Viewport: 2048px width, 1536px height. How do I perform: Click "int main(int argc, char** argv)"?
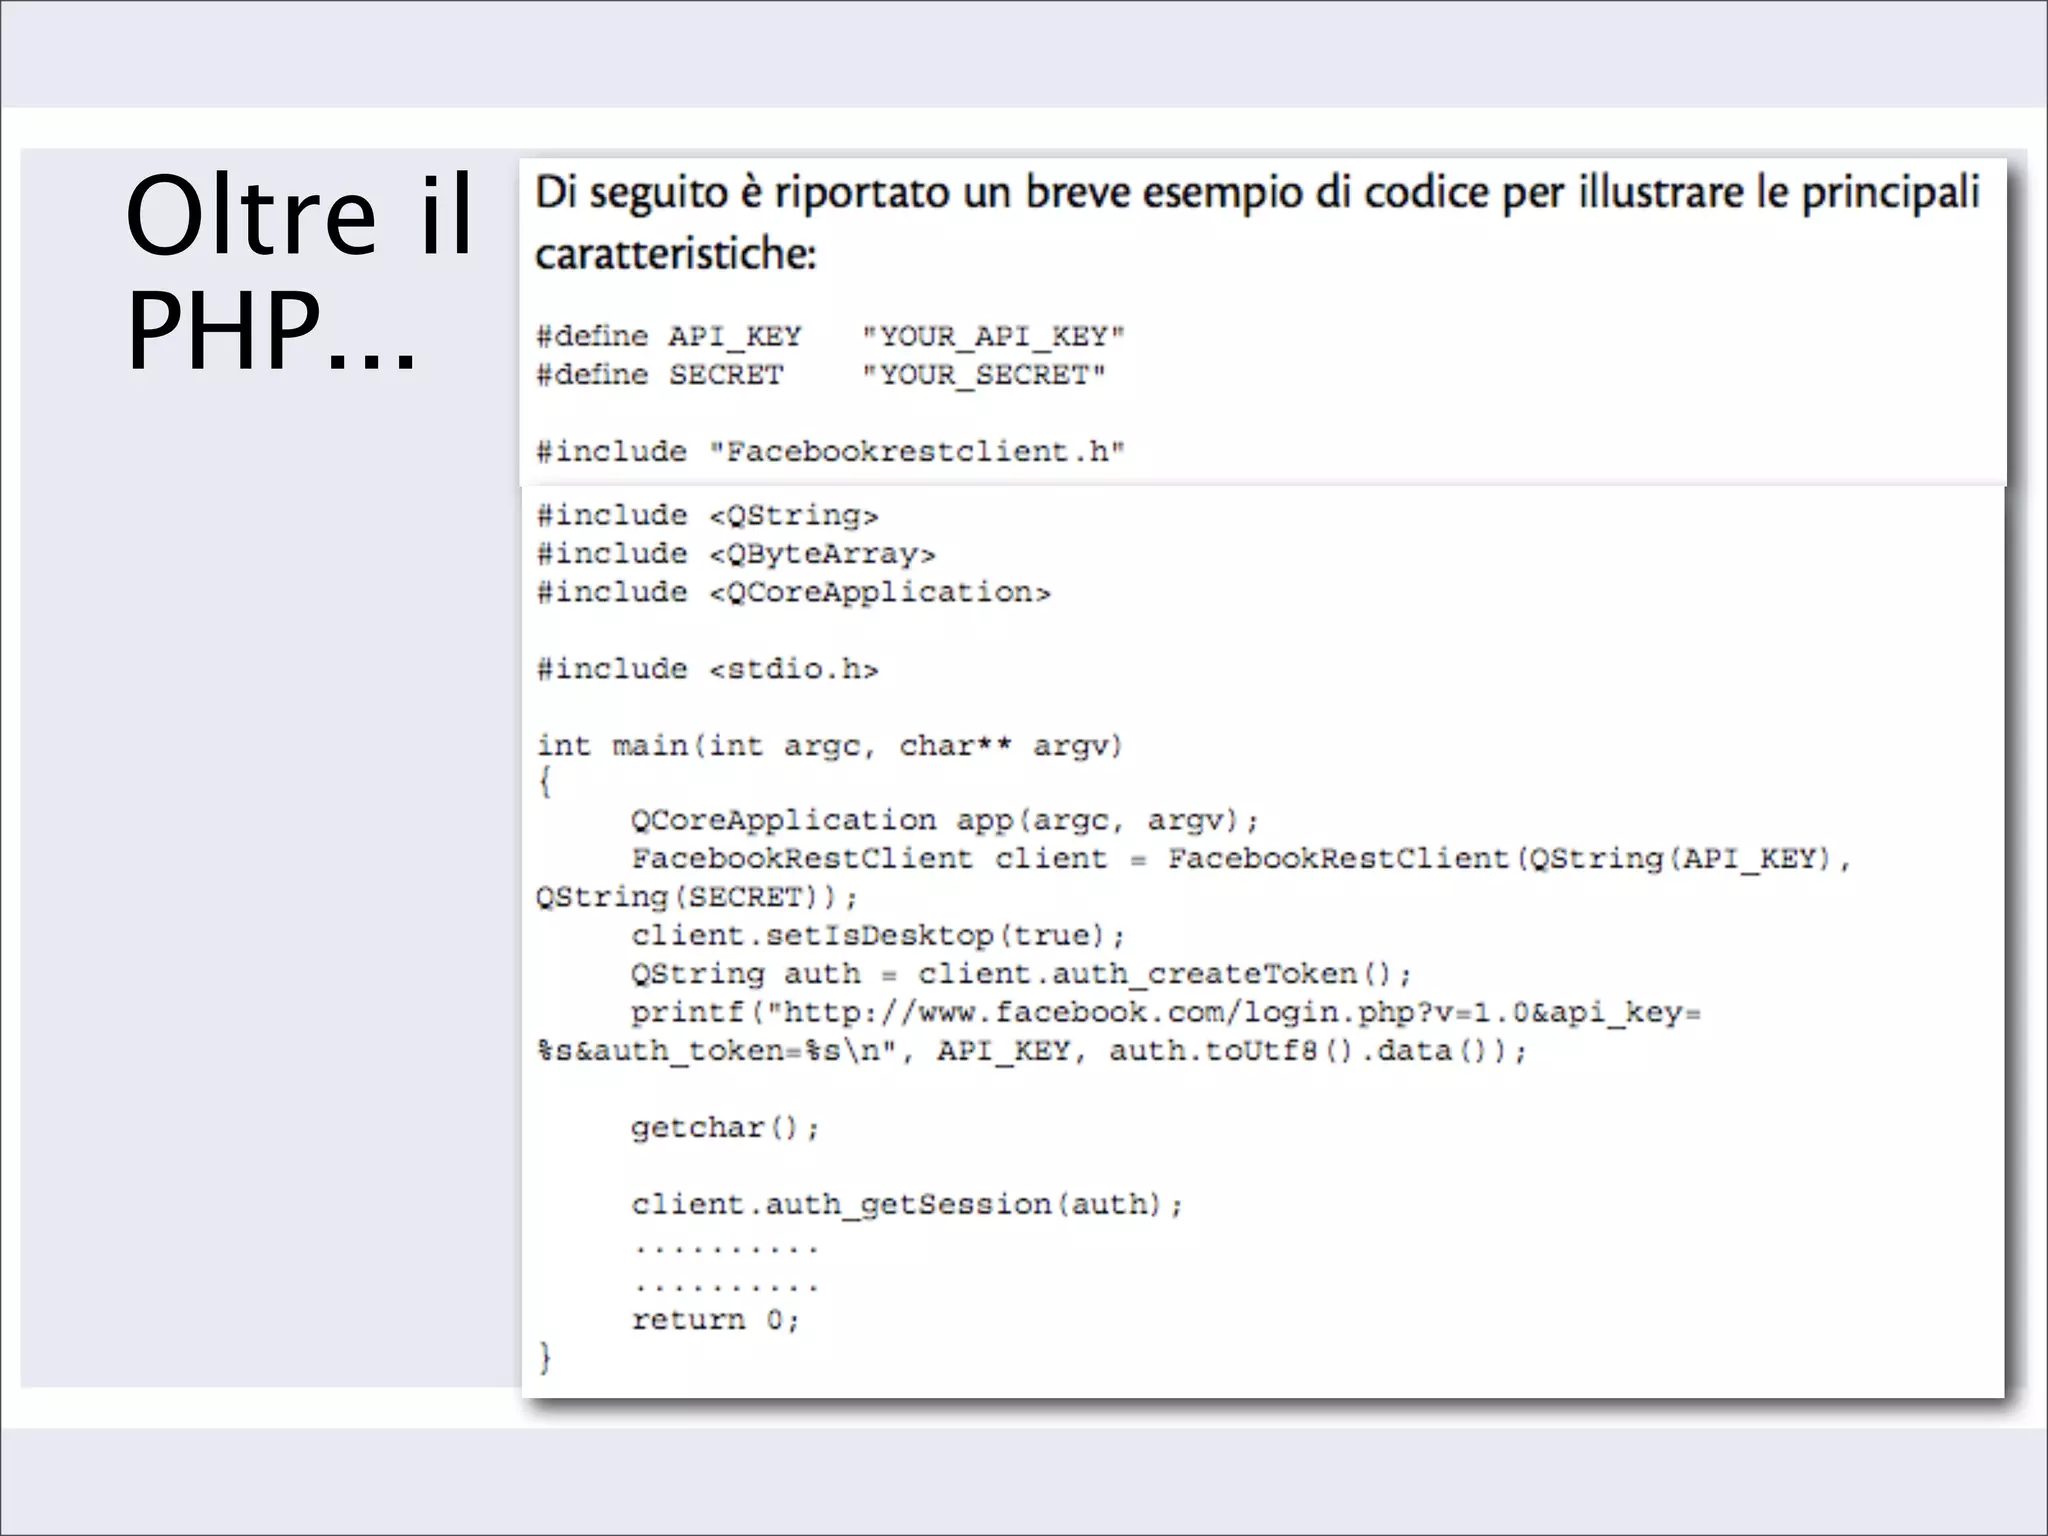pos(830,746)
